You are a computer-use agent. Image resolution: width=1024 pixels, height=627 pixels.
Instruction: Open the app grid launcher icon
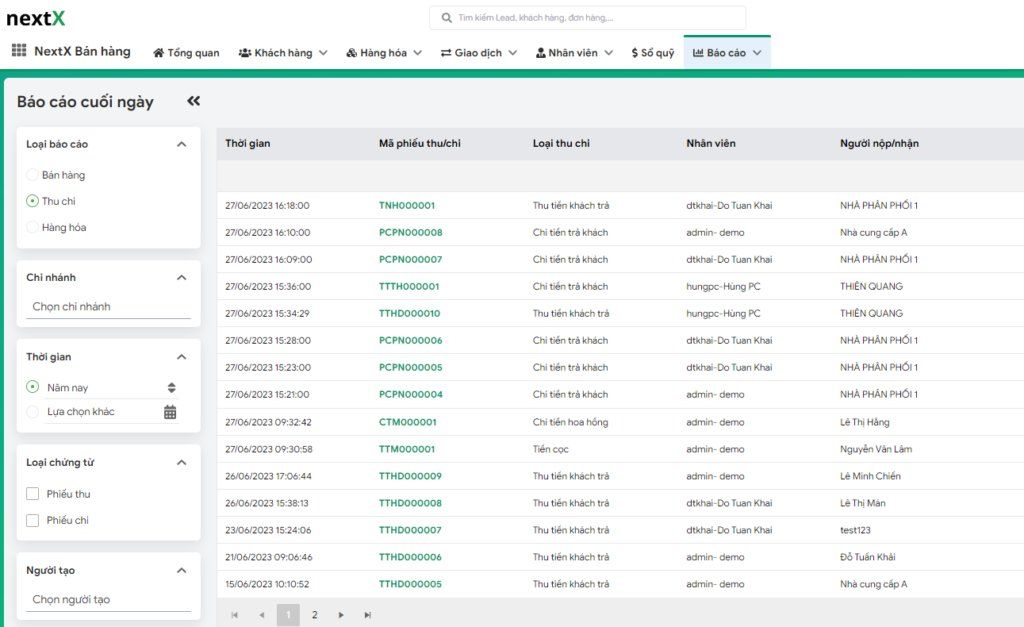[19, 51]
